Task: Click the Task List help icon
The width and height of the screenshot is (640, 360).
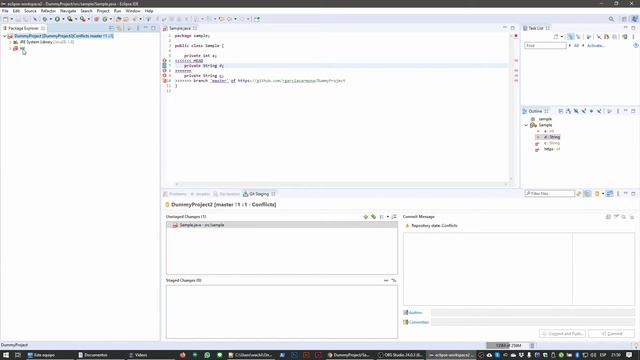Action: click(636, 46)
